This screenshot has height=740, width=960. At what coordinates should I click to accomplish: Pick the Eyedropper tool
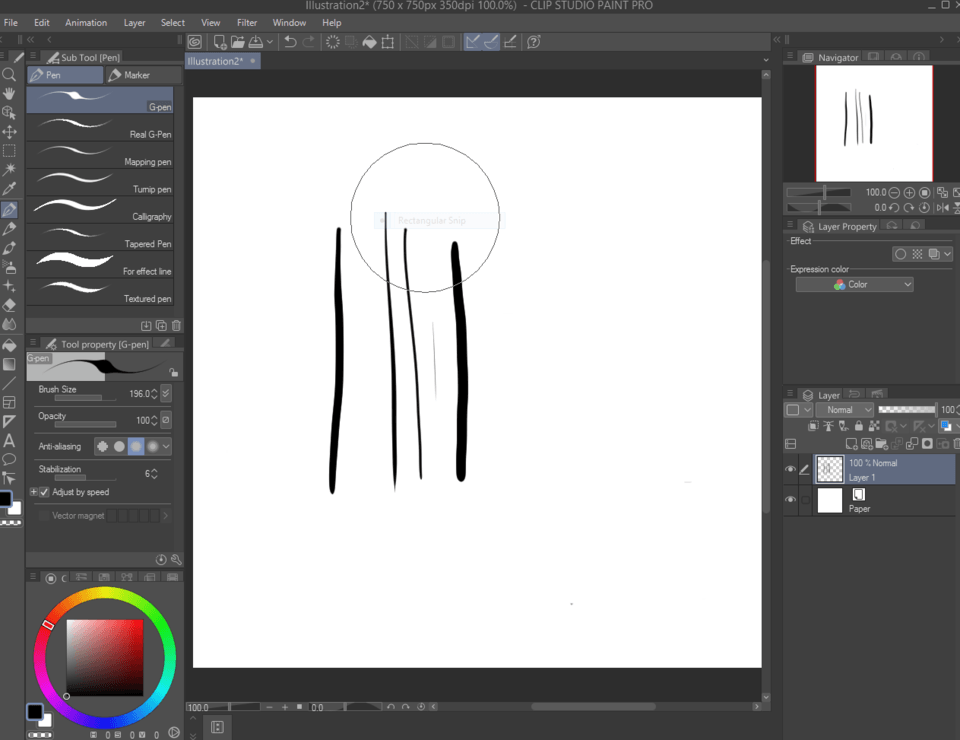click(10, 190)
